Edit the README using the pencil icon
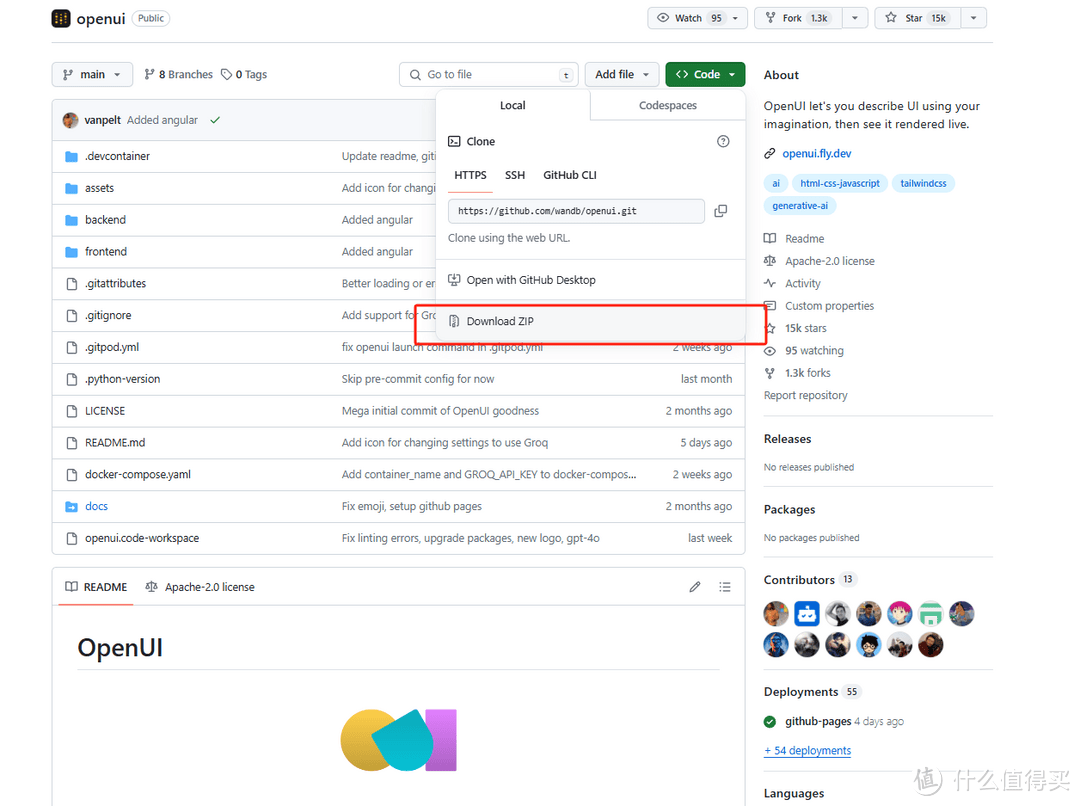Image resolution: width=1080 pixels, height=806 pixels. pos(695,587)
